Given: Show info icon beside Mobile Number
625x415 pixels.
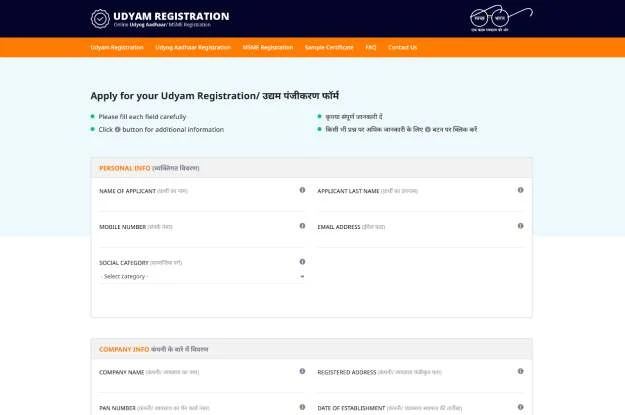Looking at the screenshot, I should click(x=302, y=226).
